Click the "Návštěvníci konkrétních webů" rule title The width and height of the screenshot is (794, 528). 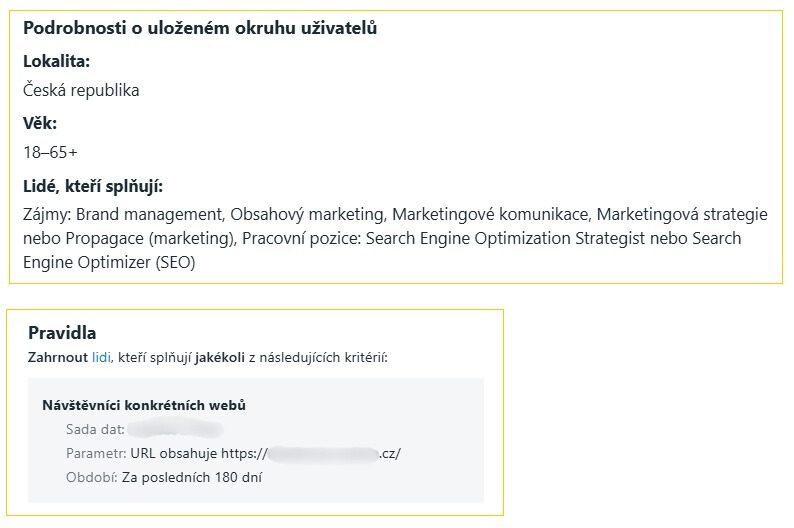(144, 405)
